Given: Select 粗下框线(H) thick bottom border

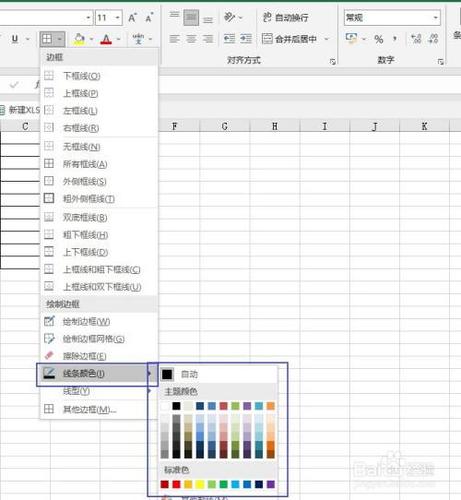Looking at the screenshot, I should click(x=99, y=235).
